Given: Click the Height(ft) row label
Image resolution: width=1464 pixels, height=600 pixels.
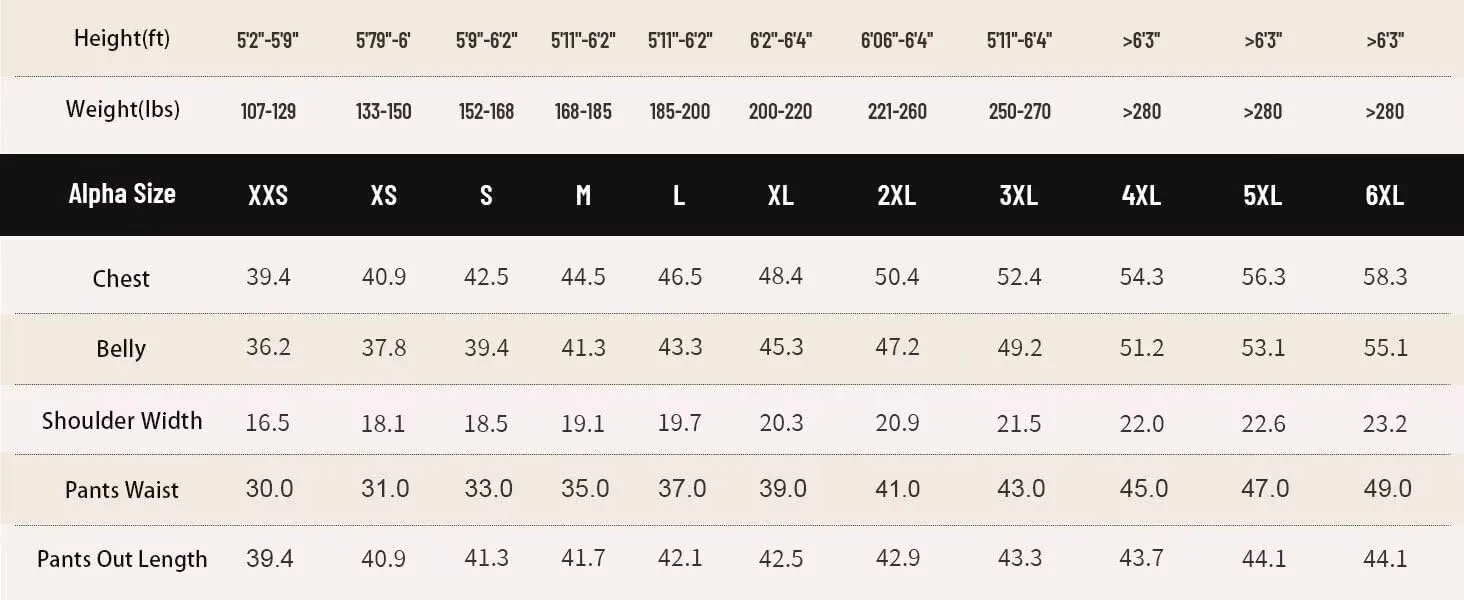Looking at the screenshot, I should pyautogui.click(x=122, y=39).
